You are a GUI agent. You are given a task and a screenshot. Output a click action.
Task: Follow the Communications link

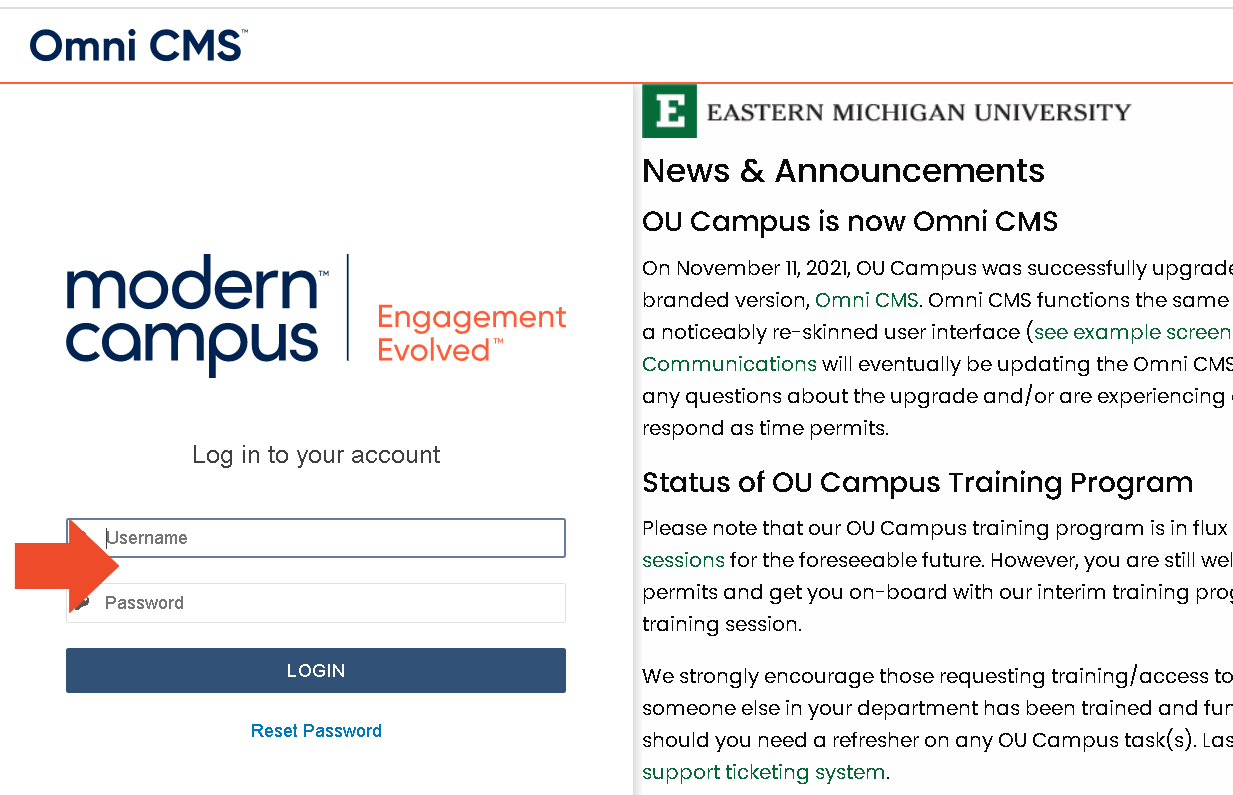click(x=729, y=364)
